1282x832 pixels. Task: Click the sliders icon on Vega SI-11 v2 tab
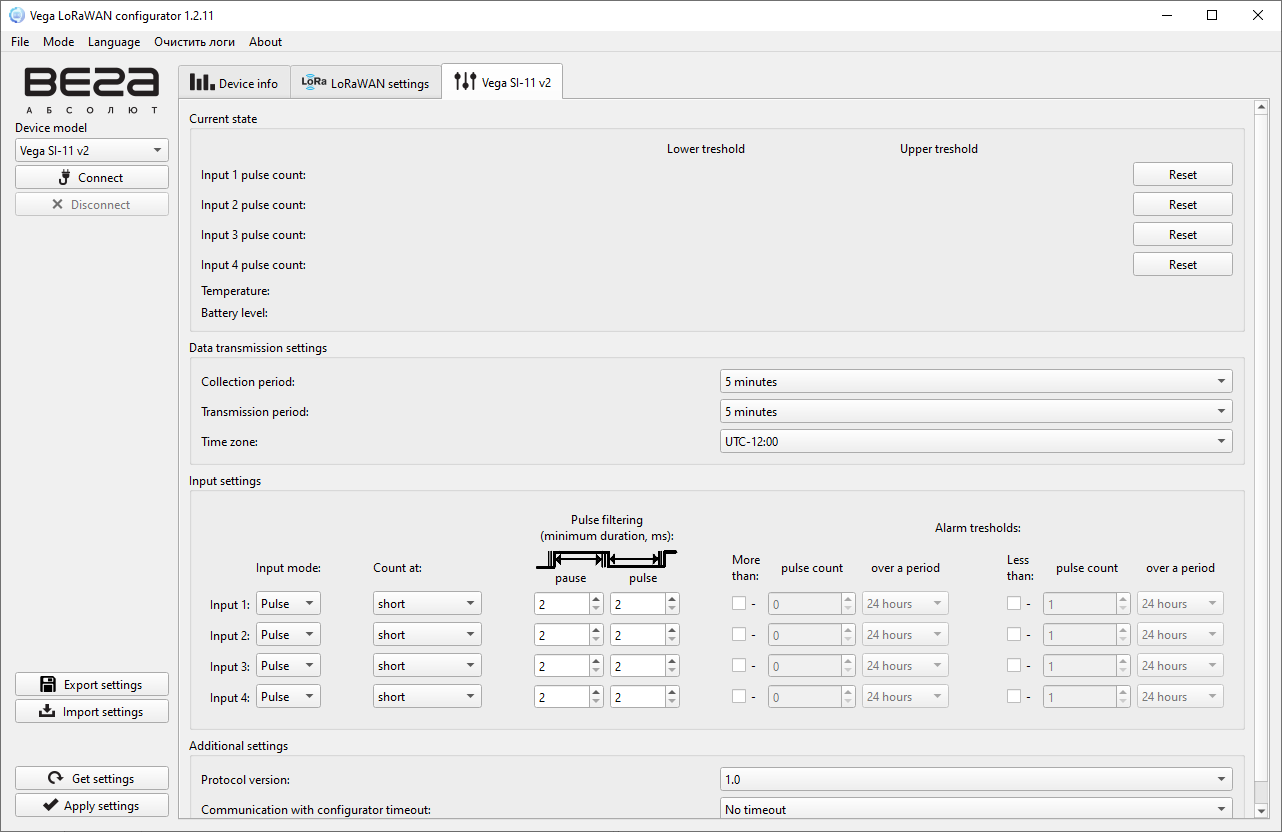tap(465, 82)
